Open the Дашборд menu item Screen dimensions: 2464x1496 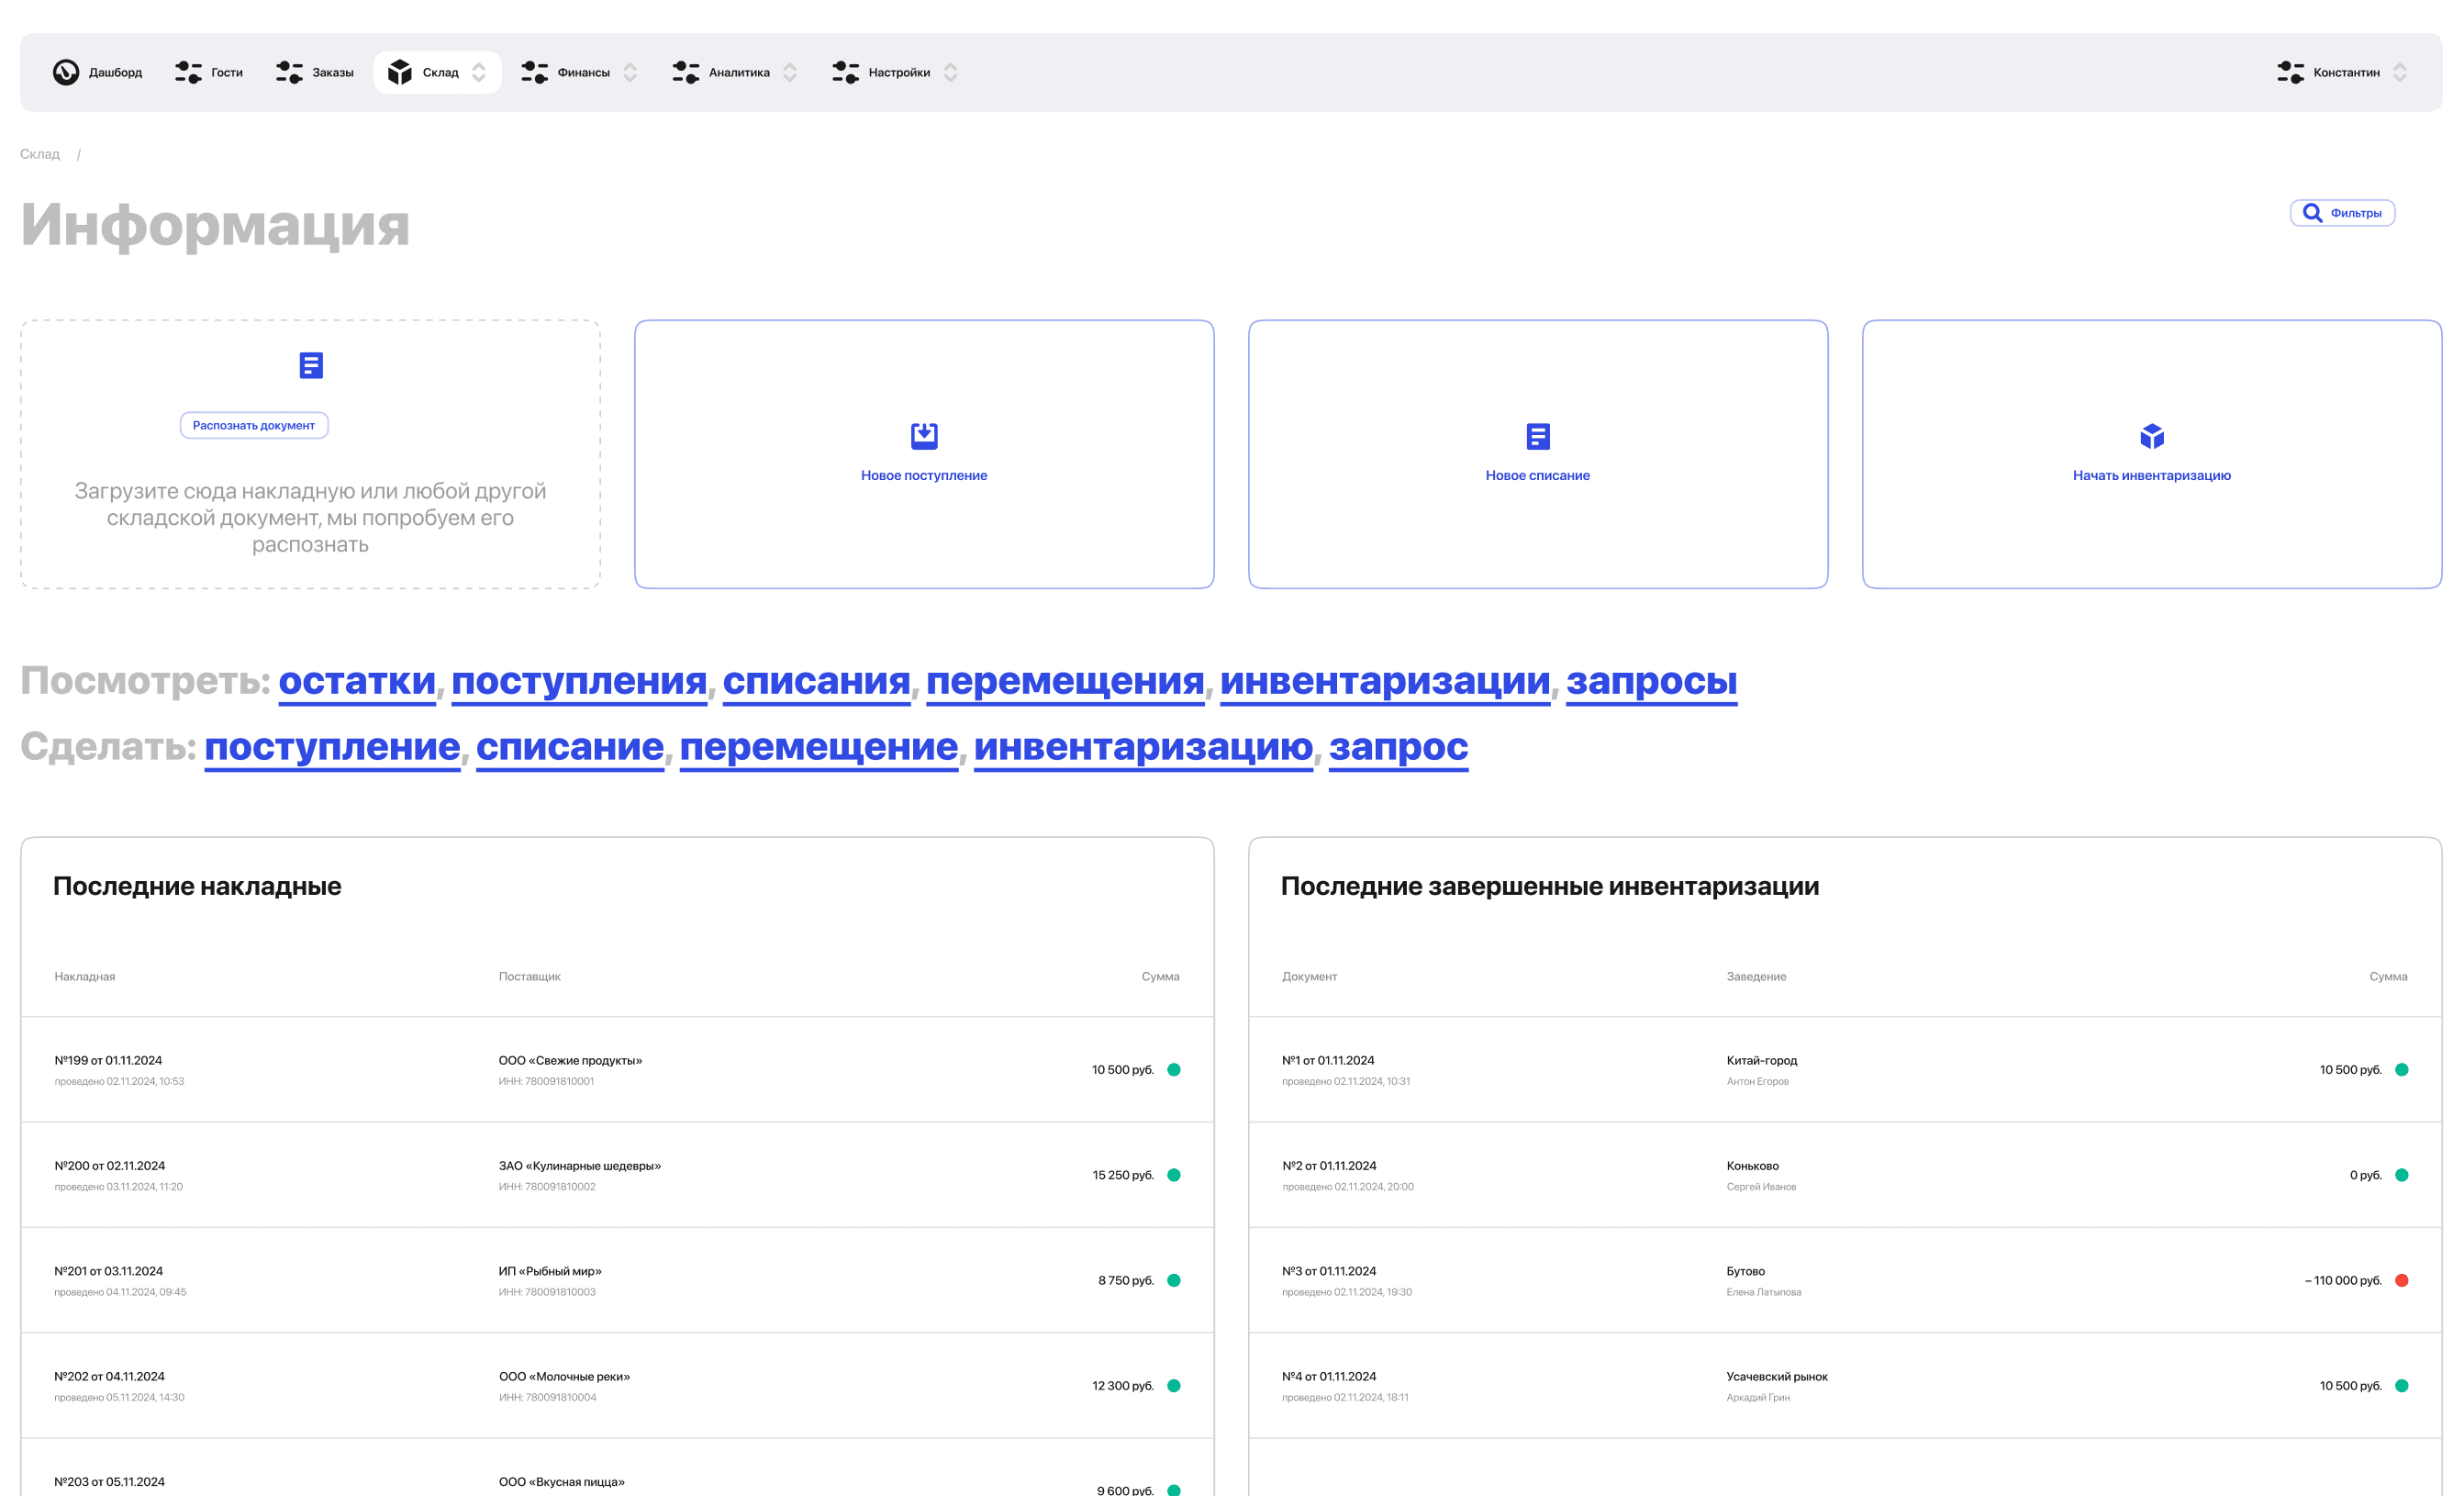point(98,72)
